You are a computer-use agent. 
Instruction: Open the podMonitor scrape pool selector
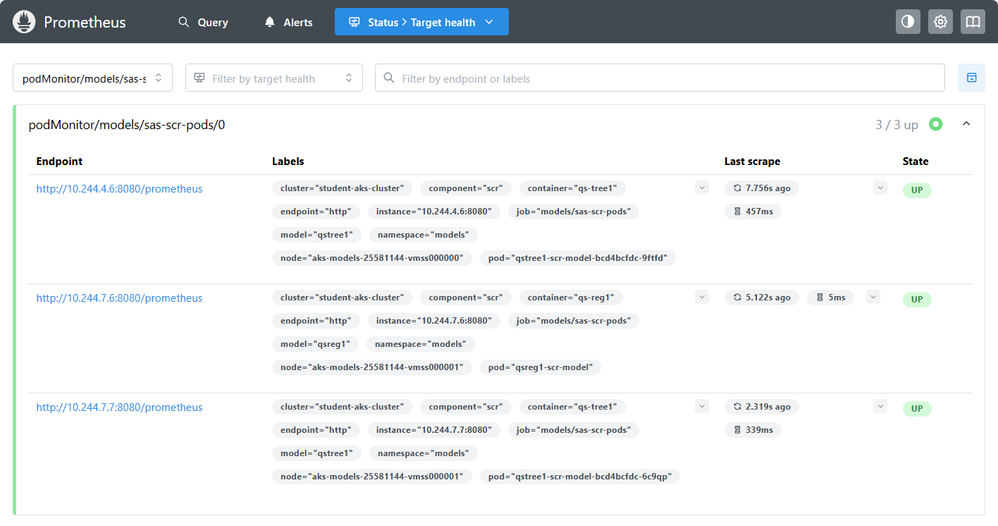point(92,78)
